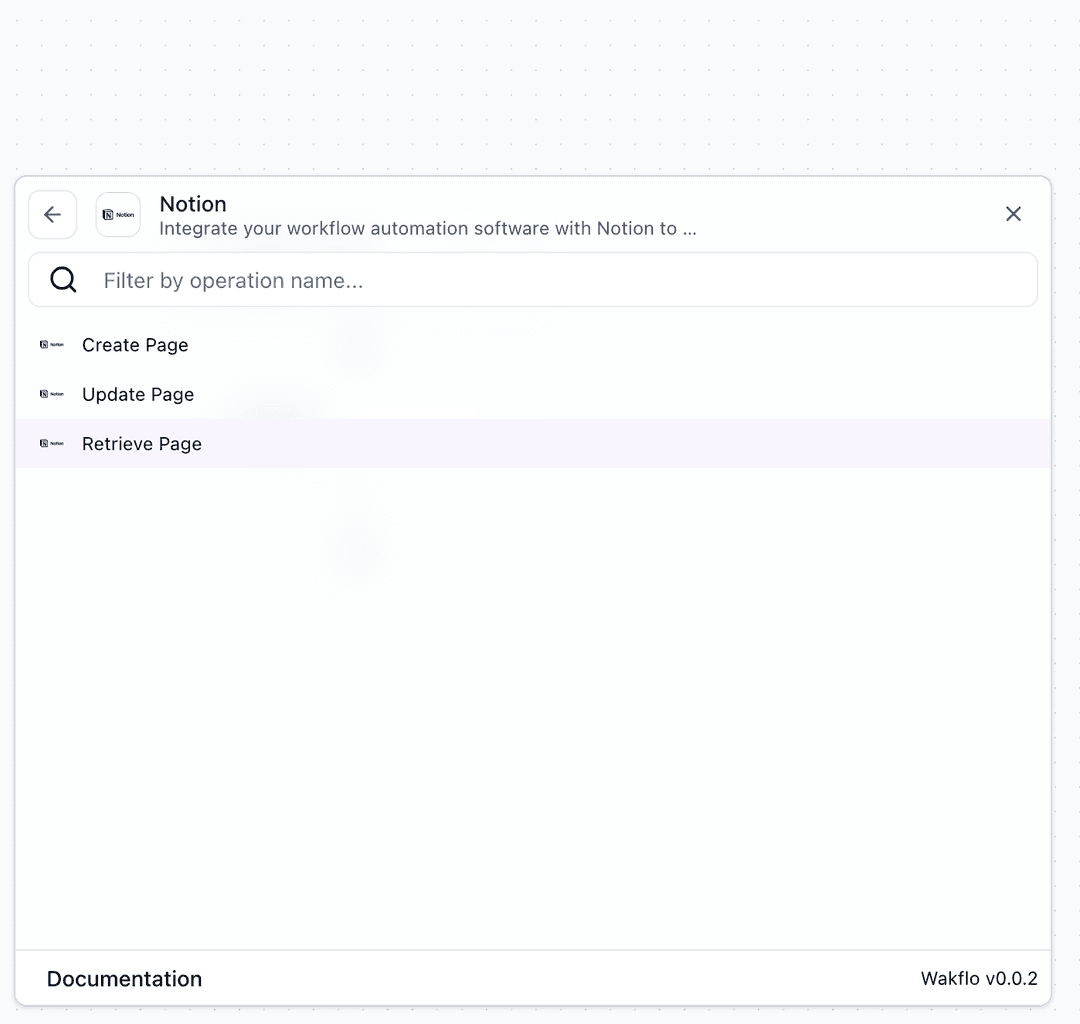Viewport: 1080px width, 1024px height.
Task: Choose the Update Page operation
Action: [138, 394]
